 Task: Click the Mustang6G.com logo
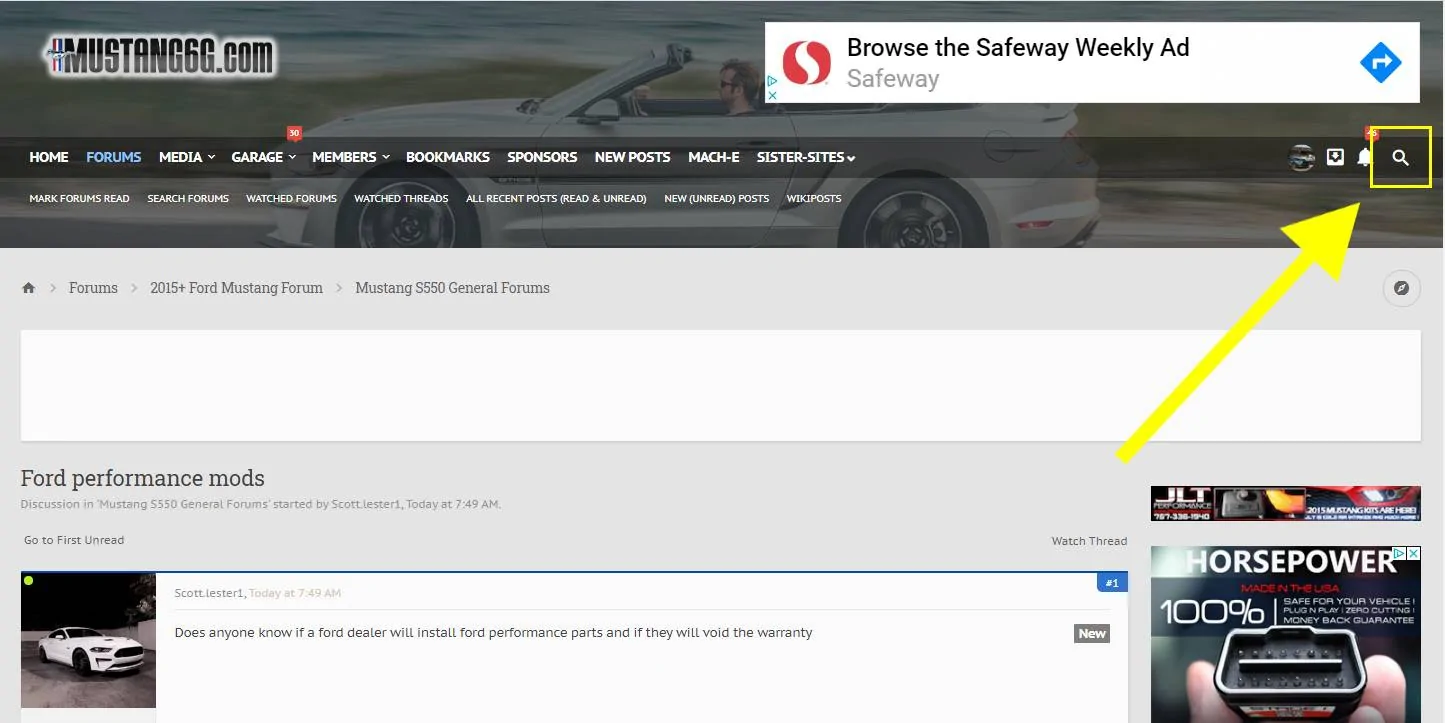click(160, 57)
